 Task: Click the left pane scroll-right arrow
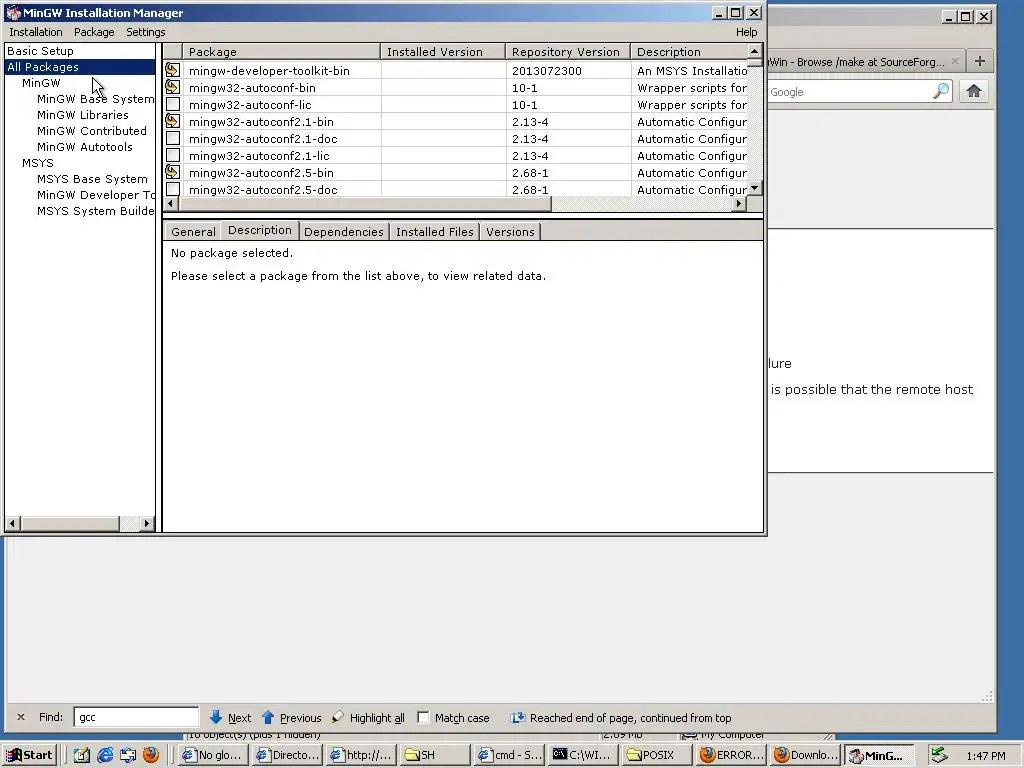tap(146, 523)
